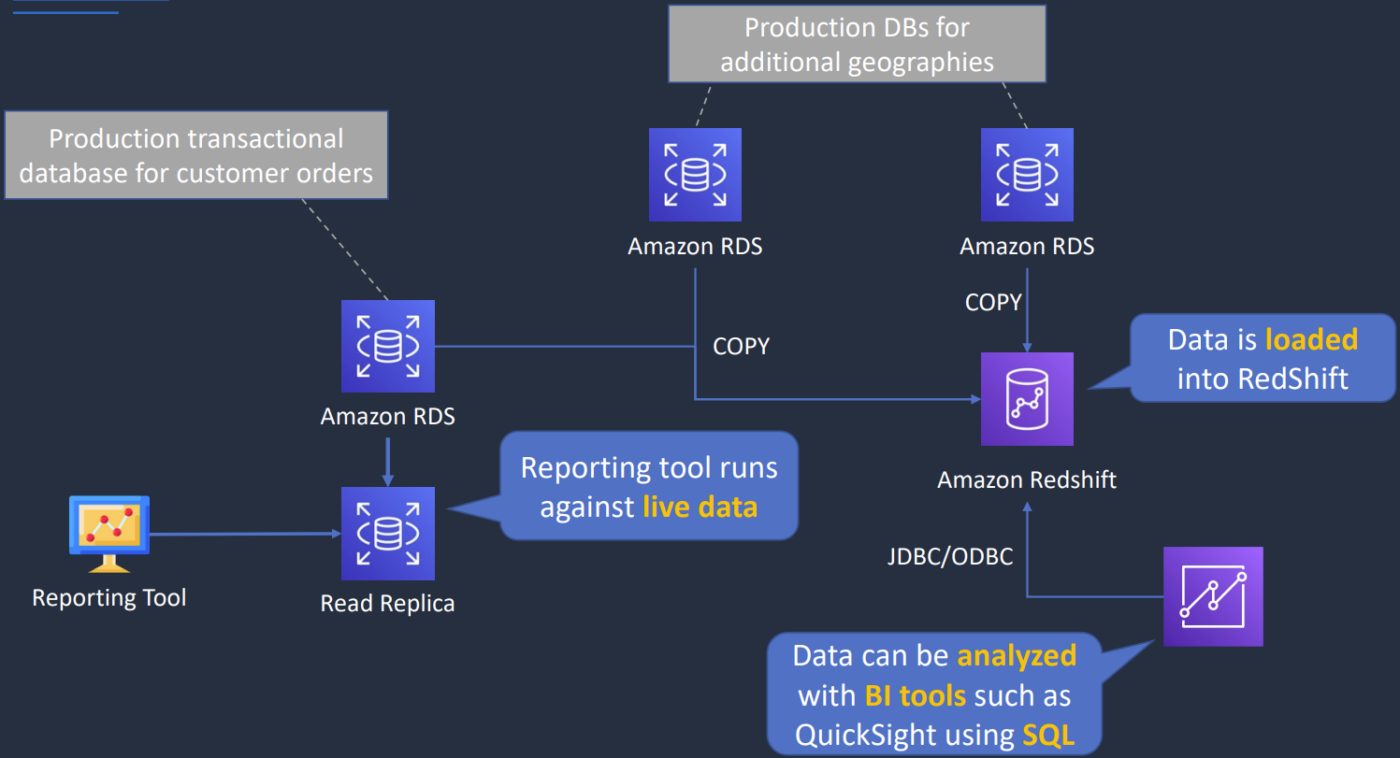
Task: Select the "Production DBs for additional geographies" box
Action: pyautogui.click(x=857, y=44)
